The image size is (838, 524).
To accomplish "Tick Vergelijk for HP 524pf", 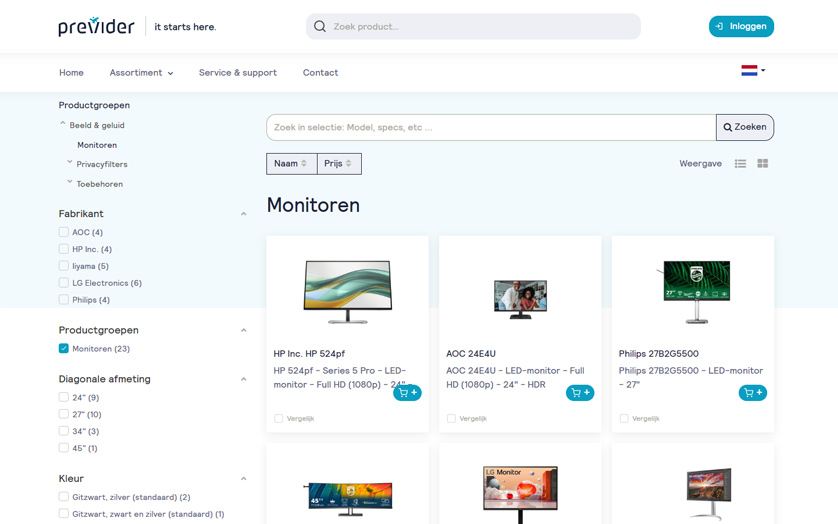I will point(279,418).
